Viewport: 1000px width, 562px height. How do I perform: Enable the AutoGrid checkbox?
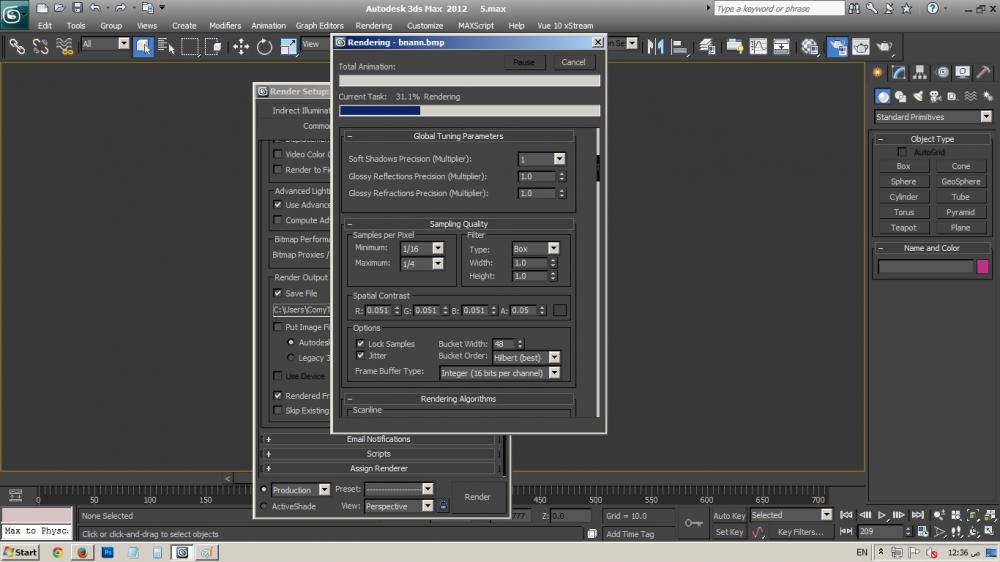coord(903,153)
